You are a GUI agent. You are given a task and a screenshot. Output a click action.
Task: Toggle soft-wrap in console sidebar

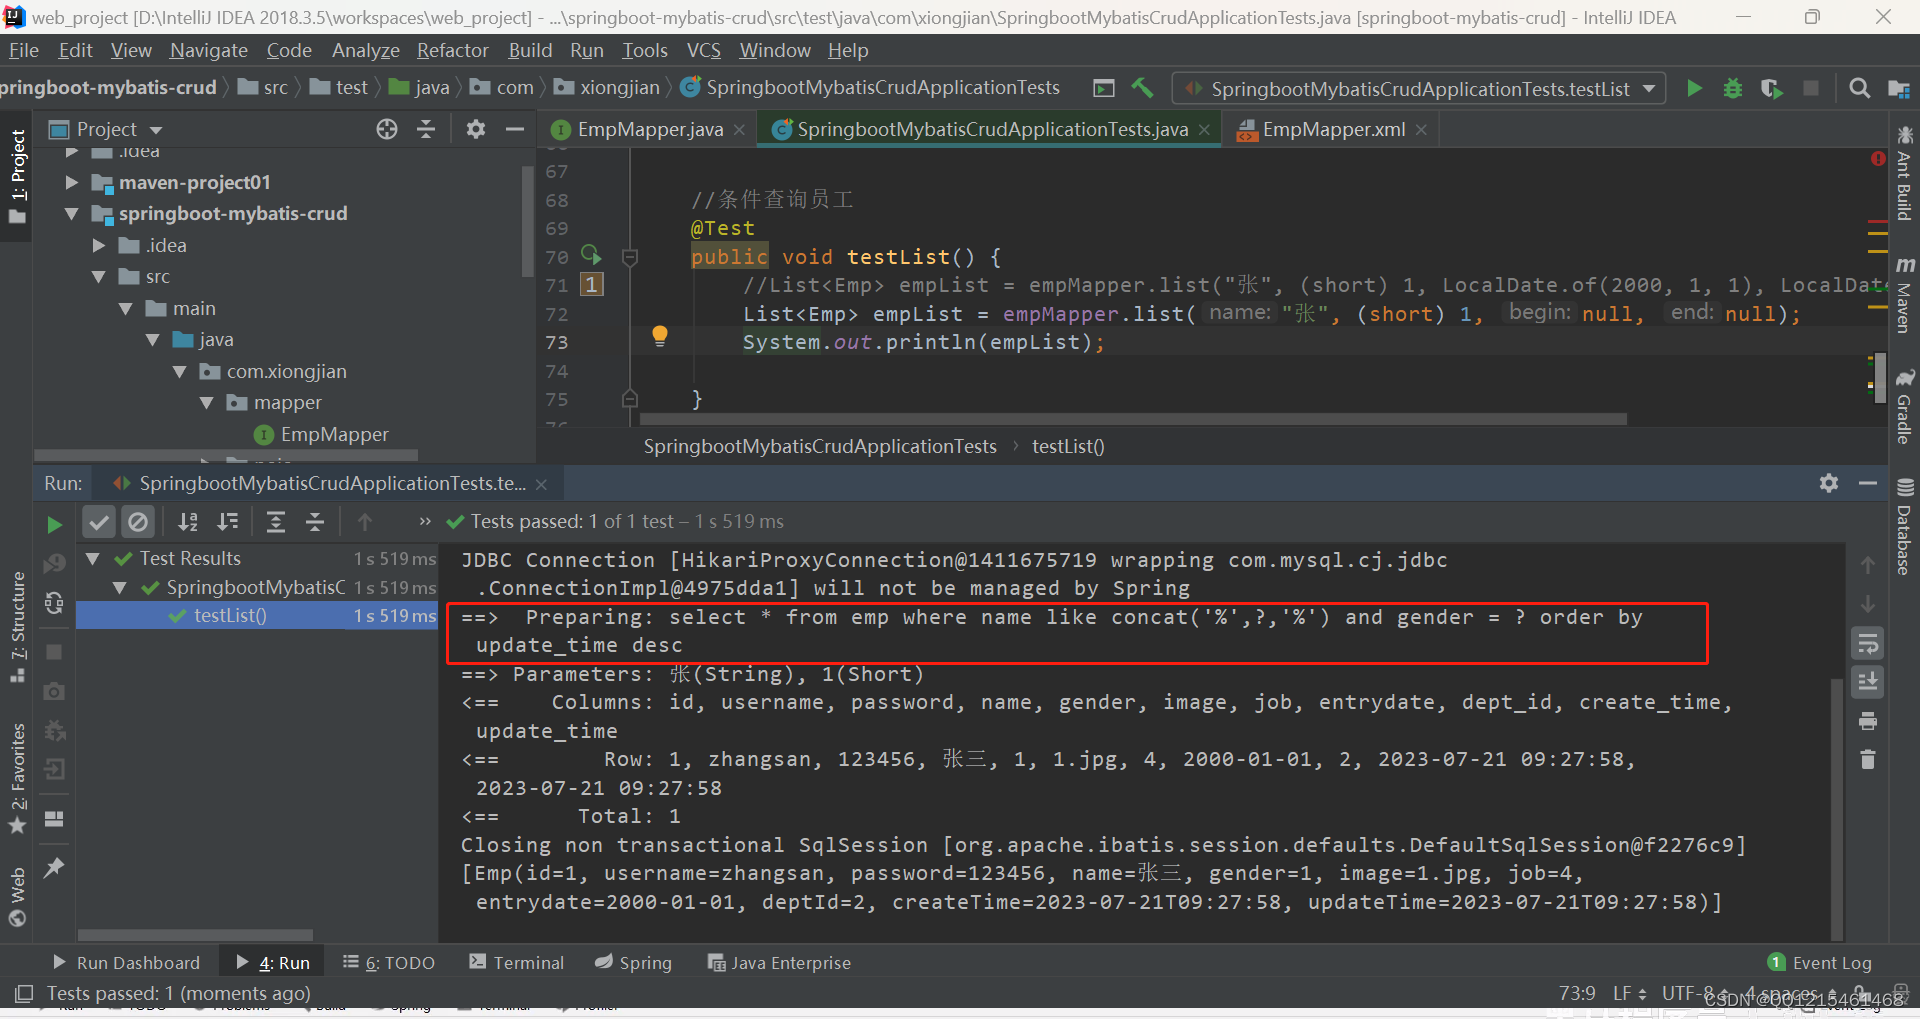1868,644
